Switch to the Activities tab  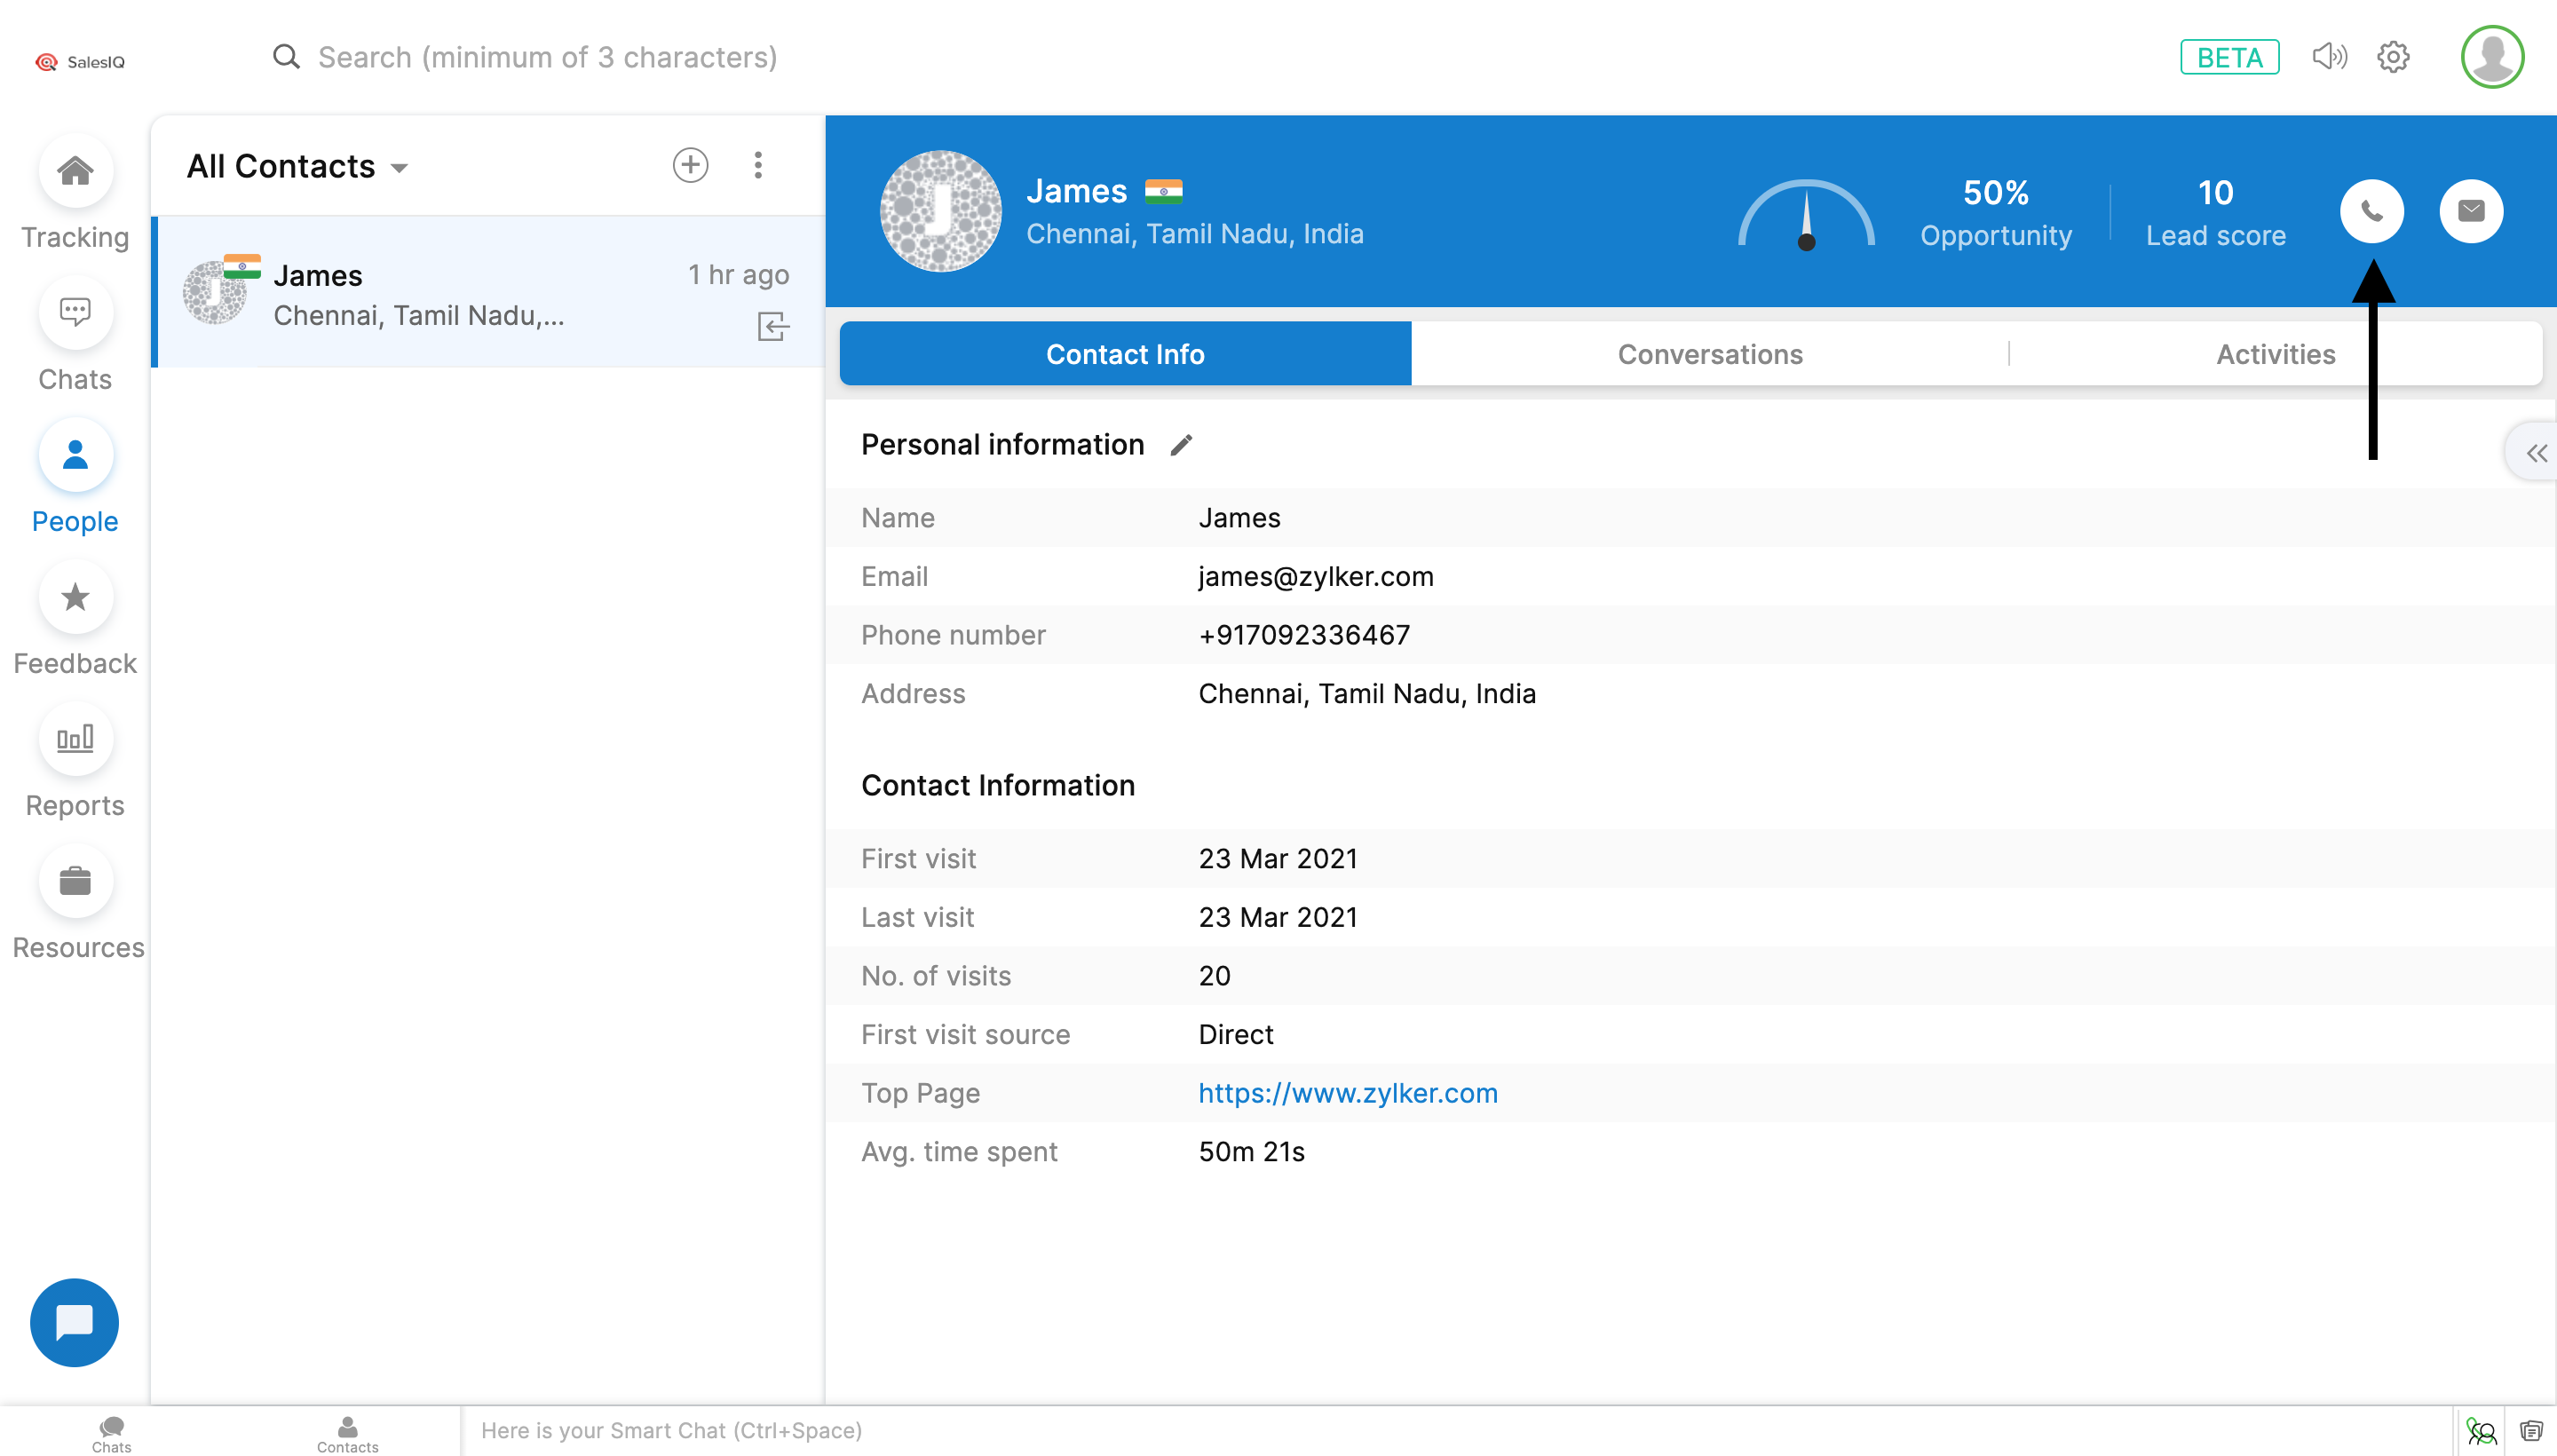(x=2275, y=354)
